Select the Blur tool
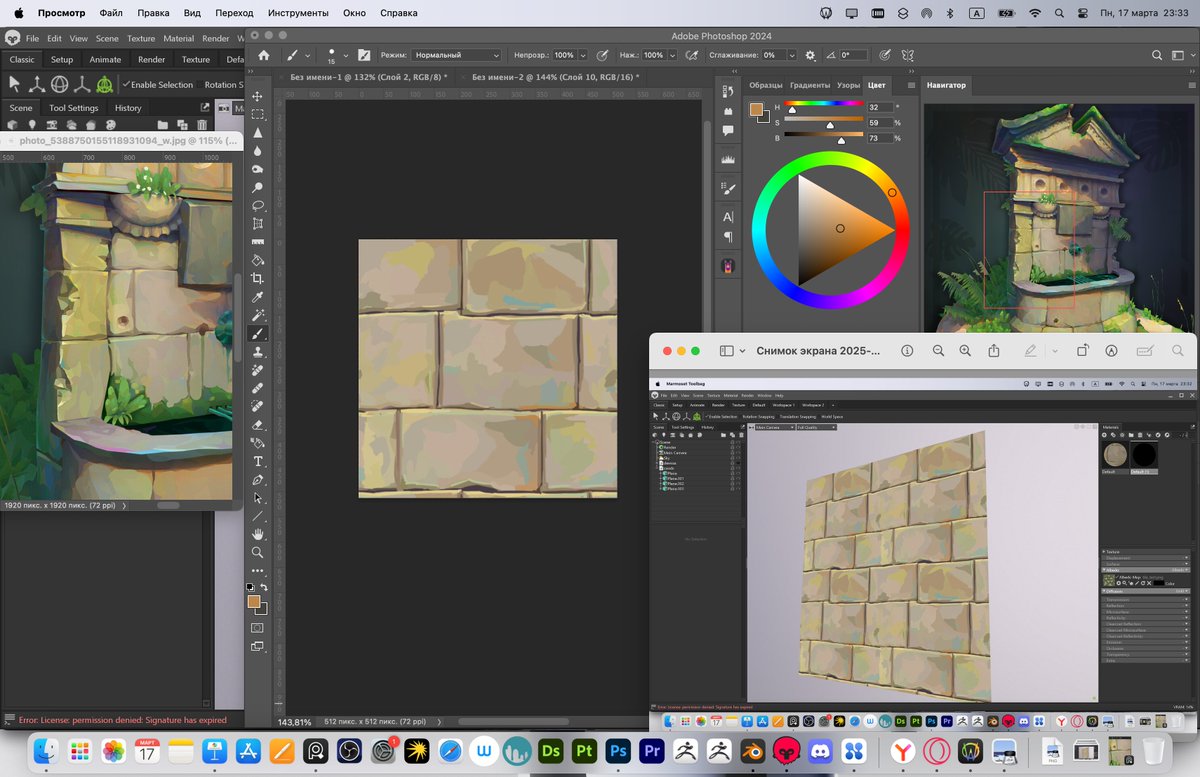Viewport: 1200px width, 777px height. tap(258, 150)
